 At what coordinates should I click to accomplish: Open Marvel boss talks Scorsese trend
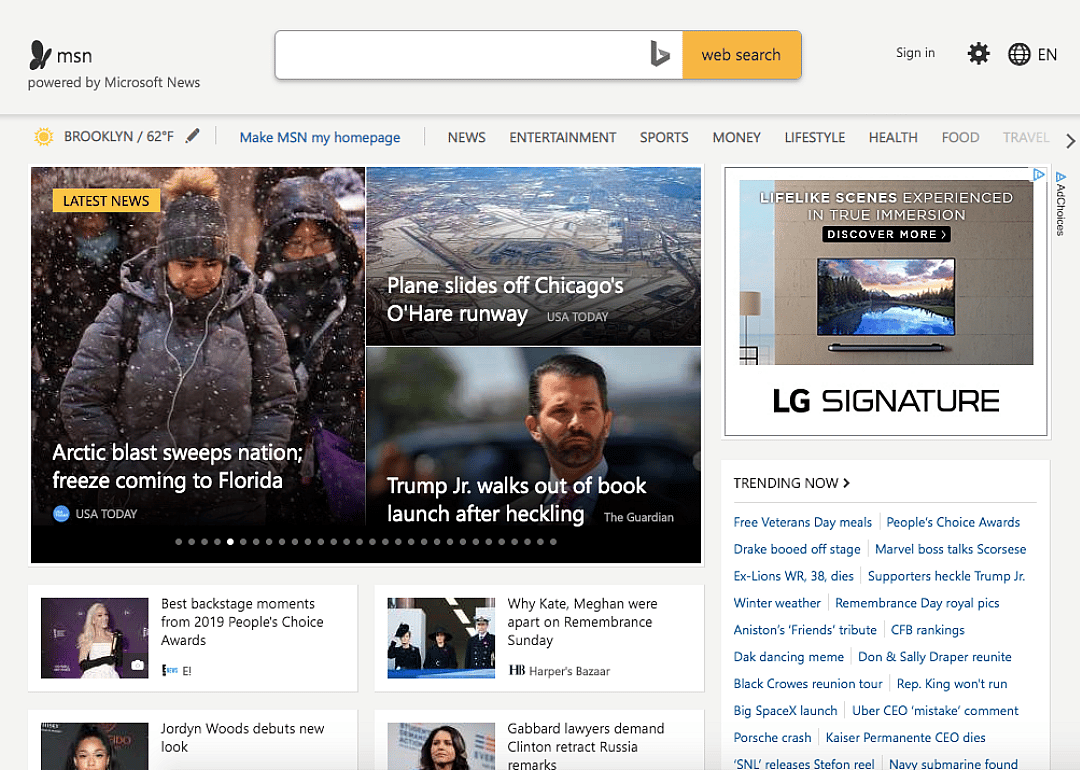coord(951,549)
